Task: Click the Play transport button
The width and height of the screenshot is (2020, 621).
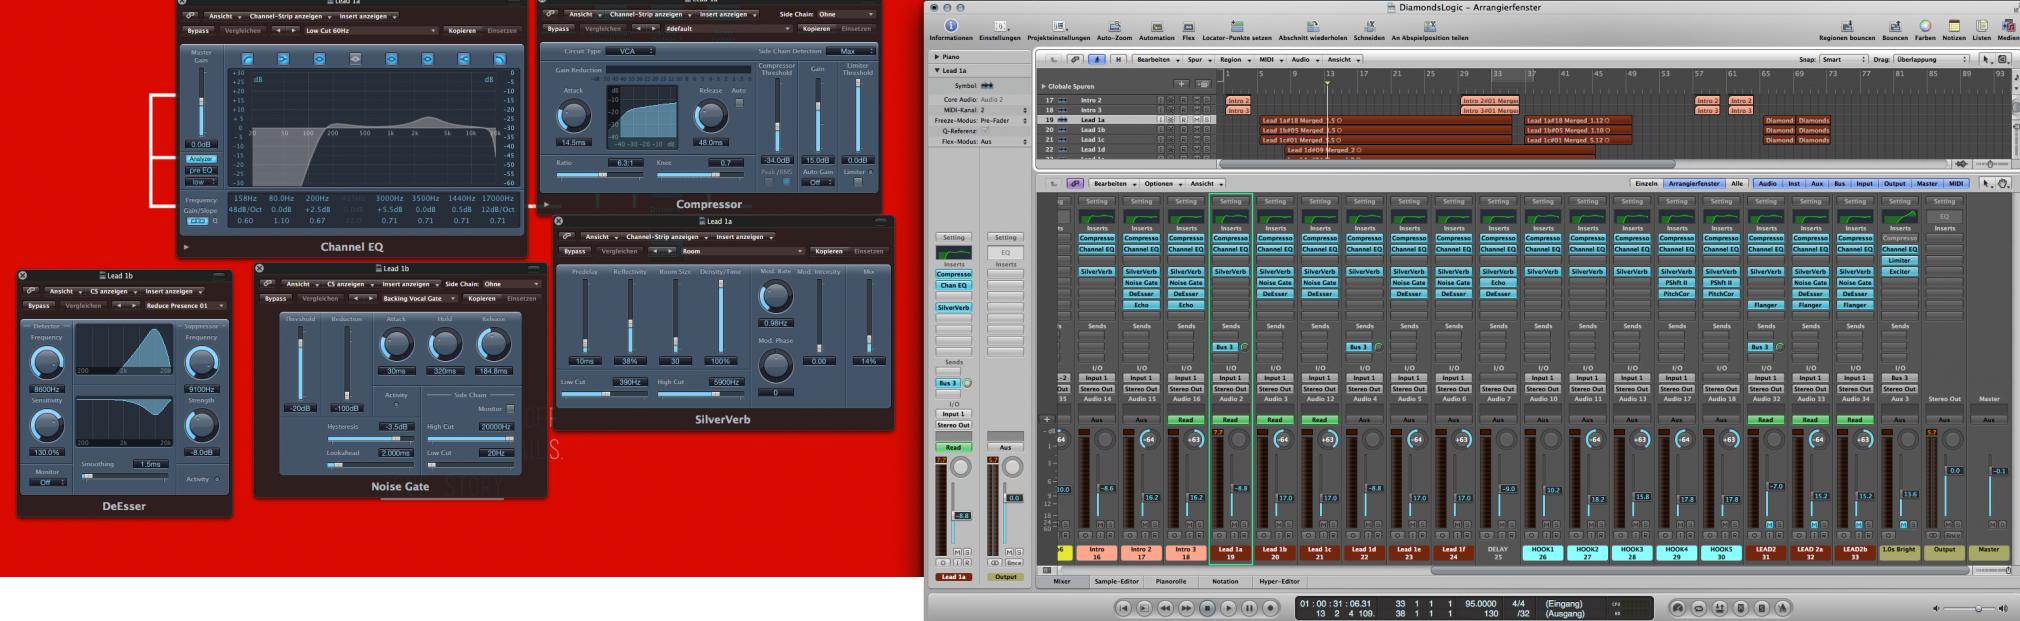Action: coord(1228,607)
